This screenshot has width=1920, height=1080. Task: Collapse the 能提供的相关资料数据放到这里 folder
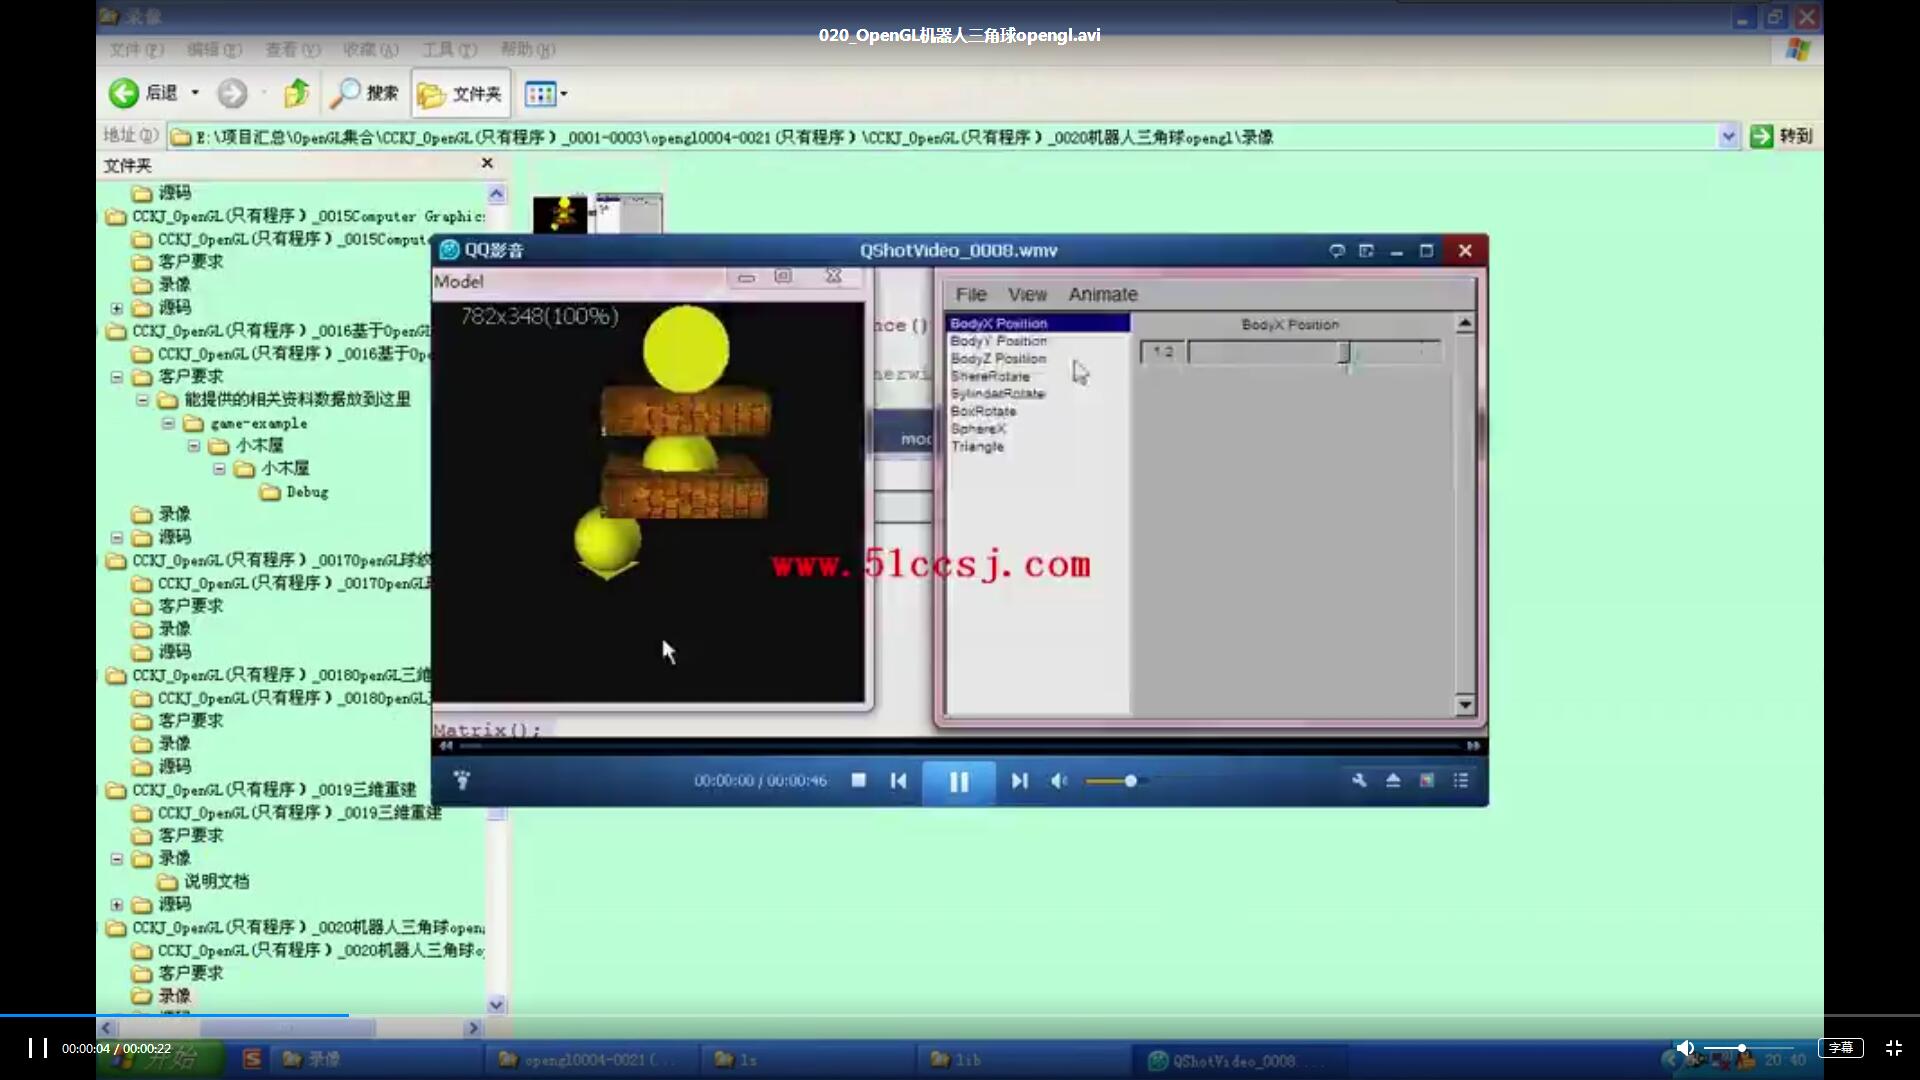point(142,400)
